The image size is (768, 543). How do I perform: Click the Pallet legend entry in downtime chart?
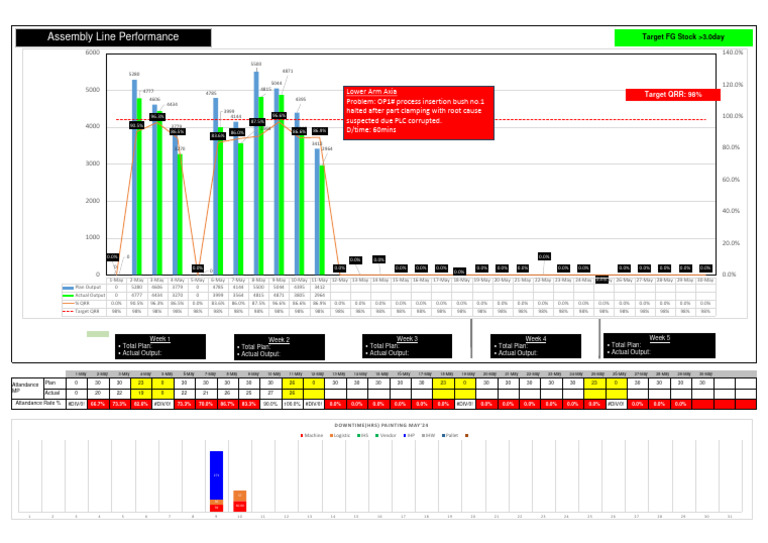pos(450,435)
